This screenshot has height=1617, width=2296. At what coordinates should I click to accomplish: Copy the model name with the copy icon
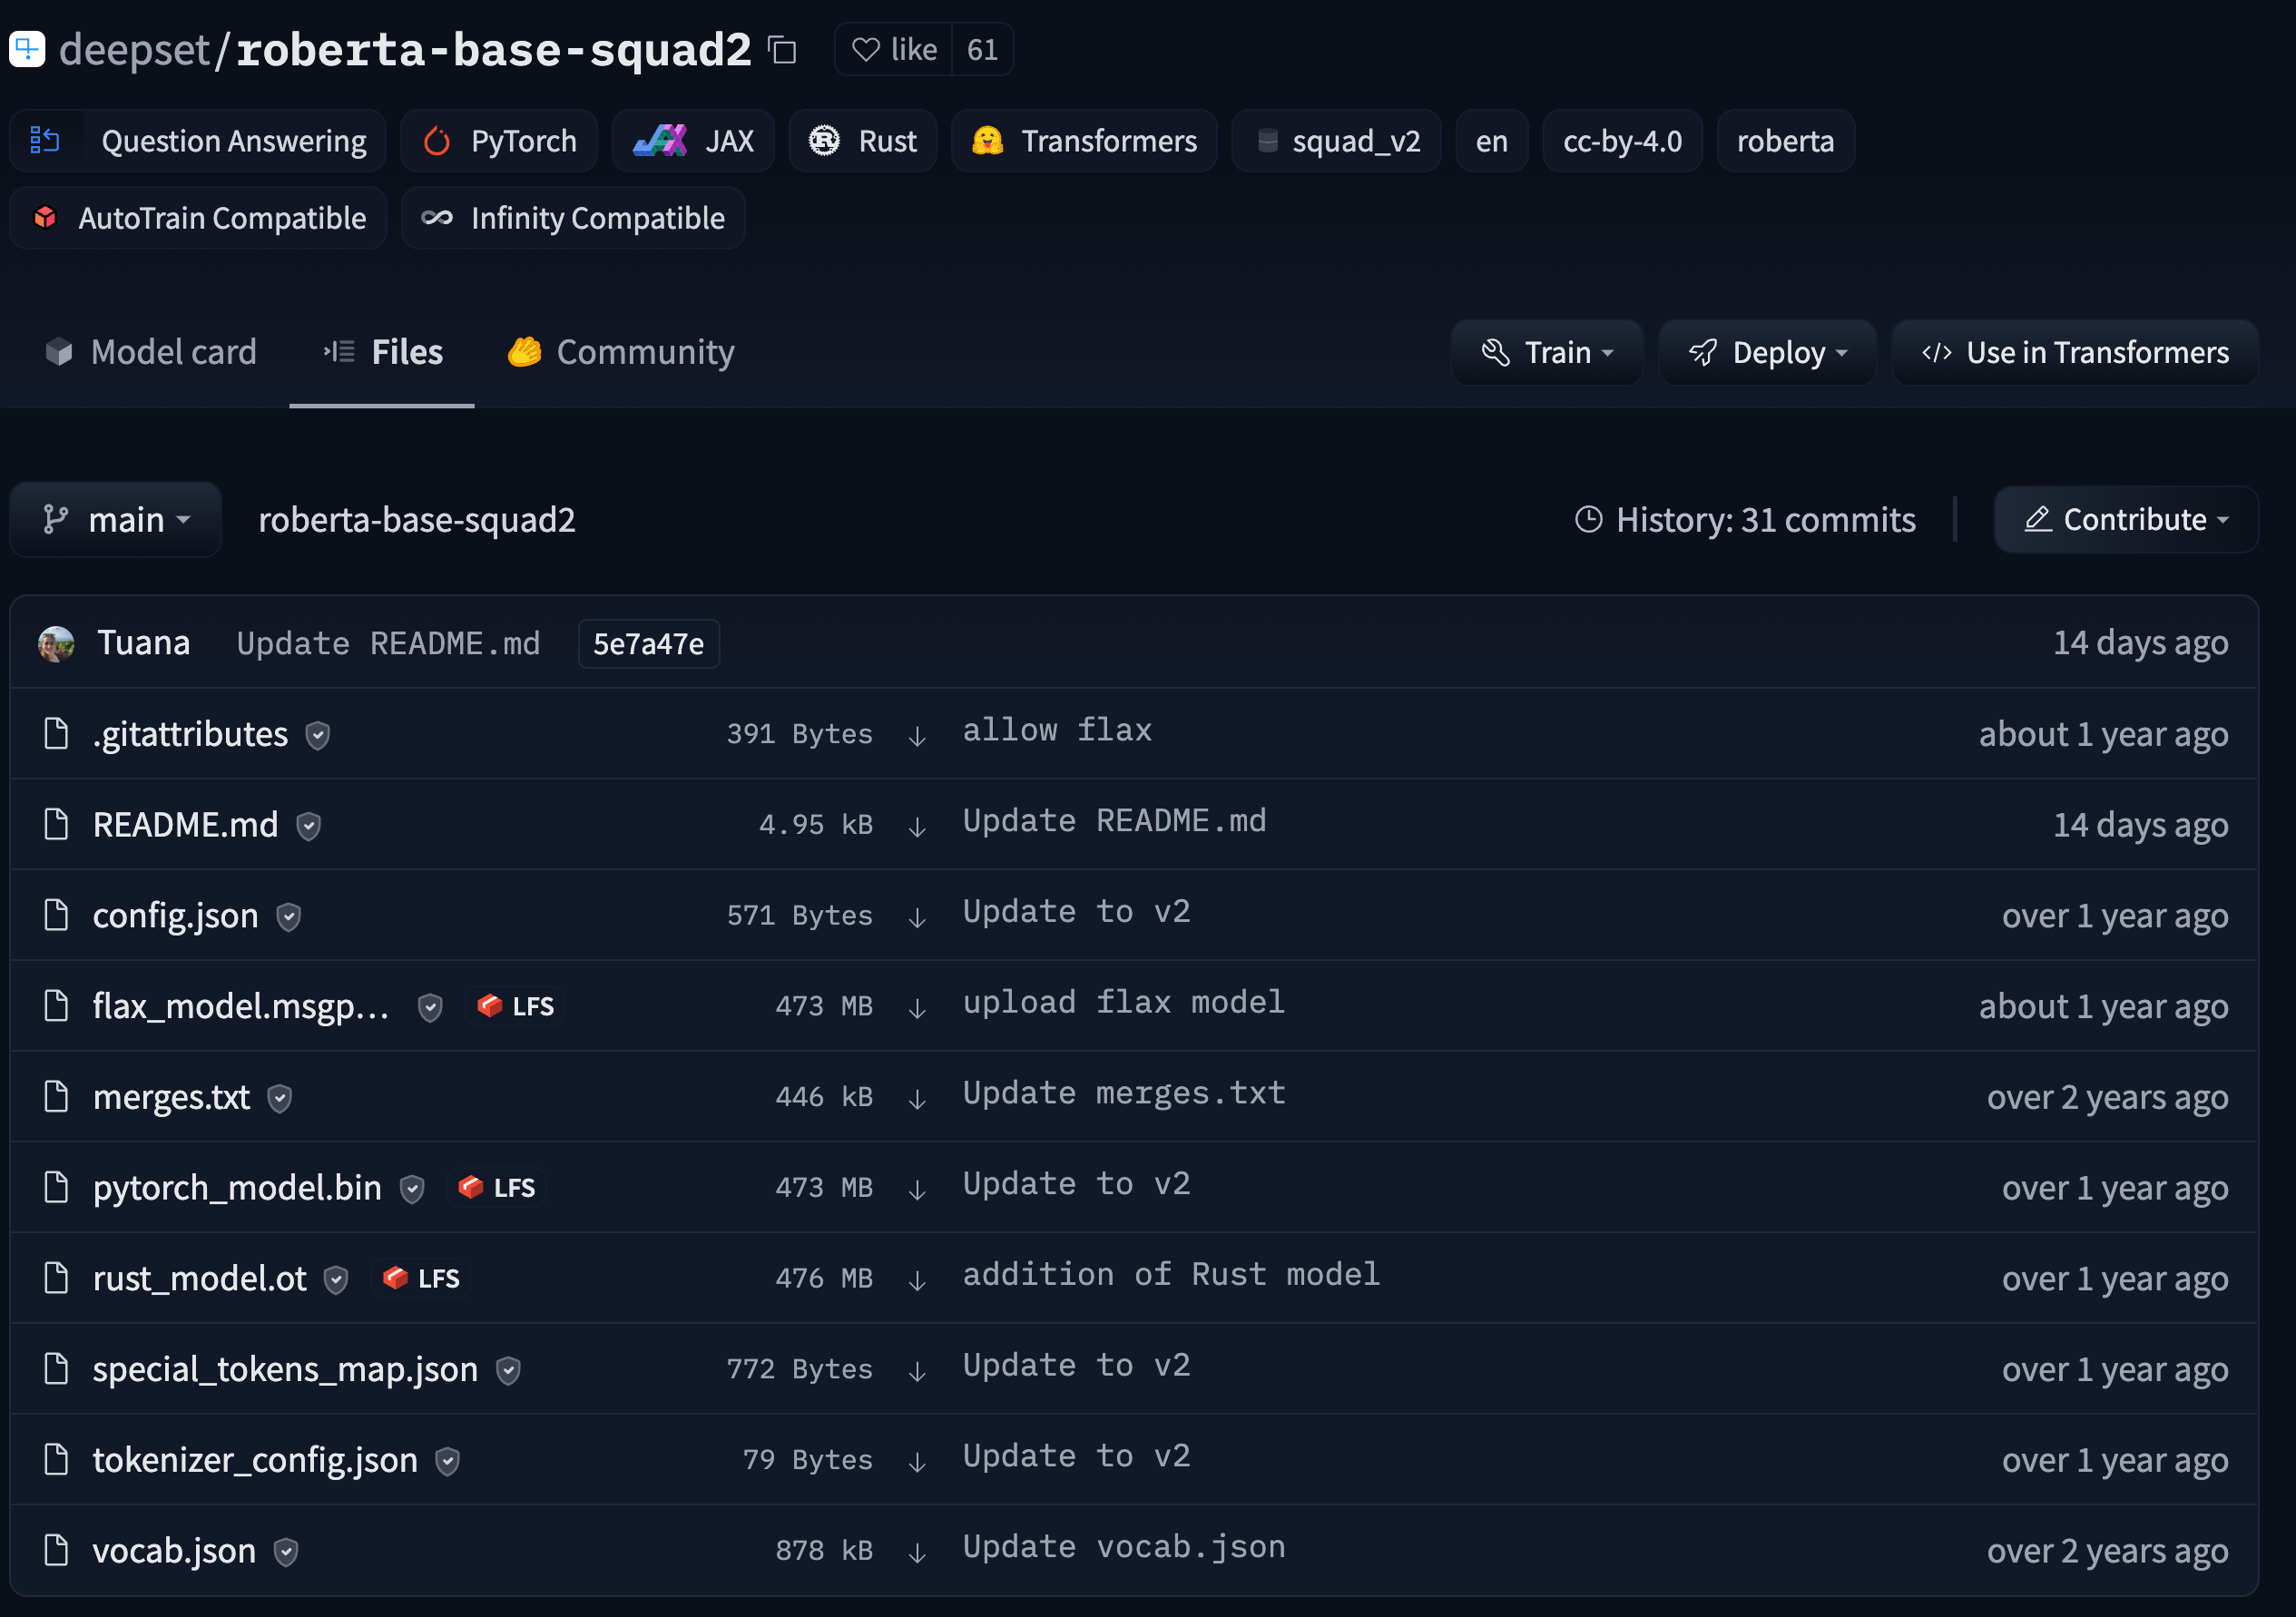pyautogui.click(x=782, y=50)
